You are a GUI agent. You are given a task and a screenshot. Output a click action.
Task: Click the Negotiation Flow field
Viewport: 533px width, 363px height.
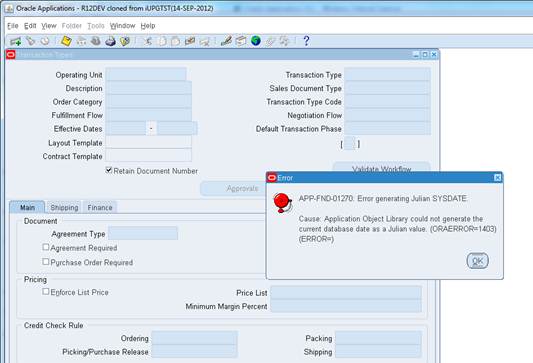(388, 115)
